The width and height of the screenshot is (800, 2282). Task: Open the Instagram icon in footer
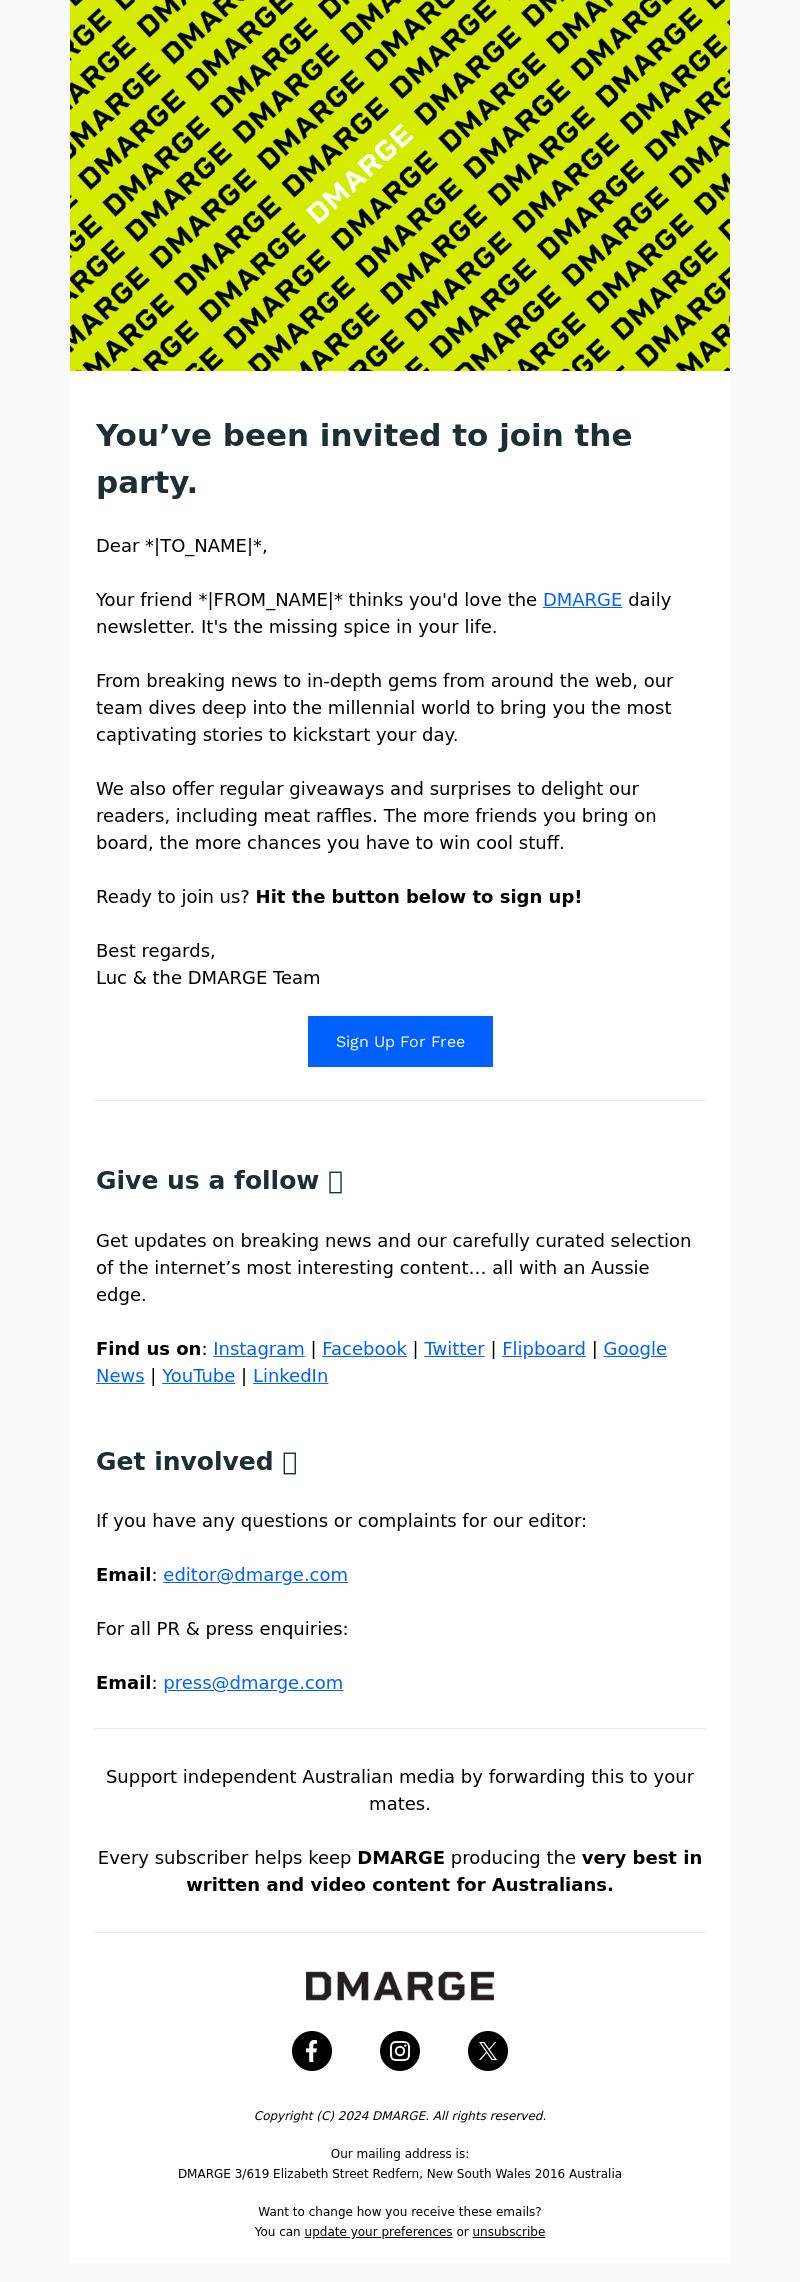[400, 2051]
